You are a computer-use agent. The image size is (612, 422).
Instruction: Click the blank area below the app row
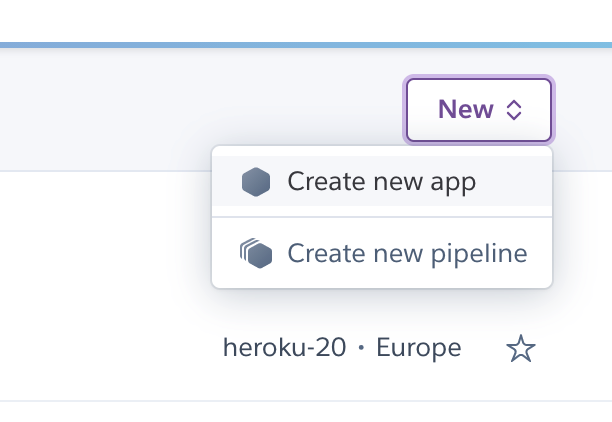pos(306,412)
